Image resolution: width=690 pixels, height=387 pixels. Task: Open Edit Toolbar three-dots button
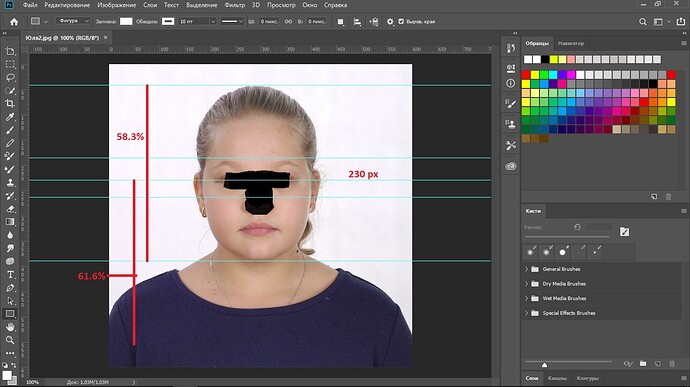[x=10, y=353]
